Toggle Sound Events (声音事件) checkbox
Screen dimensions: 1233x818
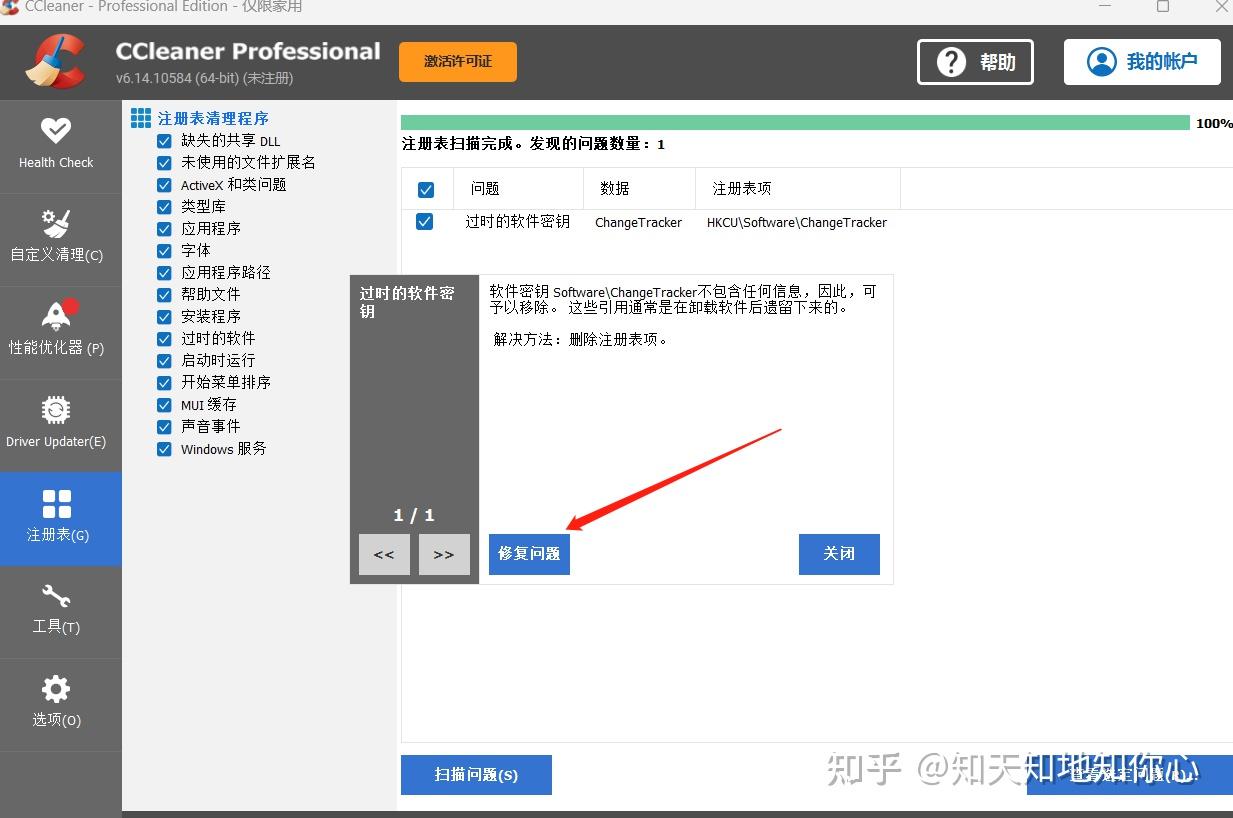(164, 427)
